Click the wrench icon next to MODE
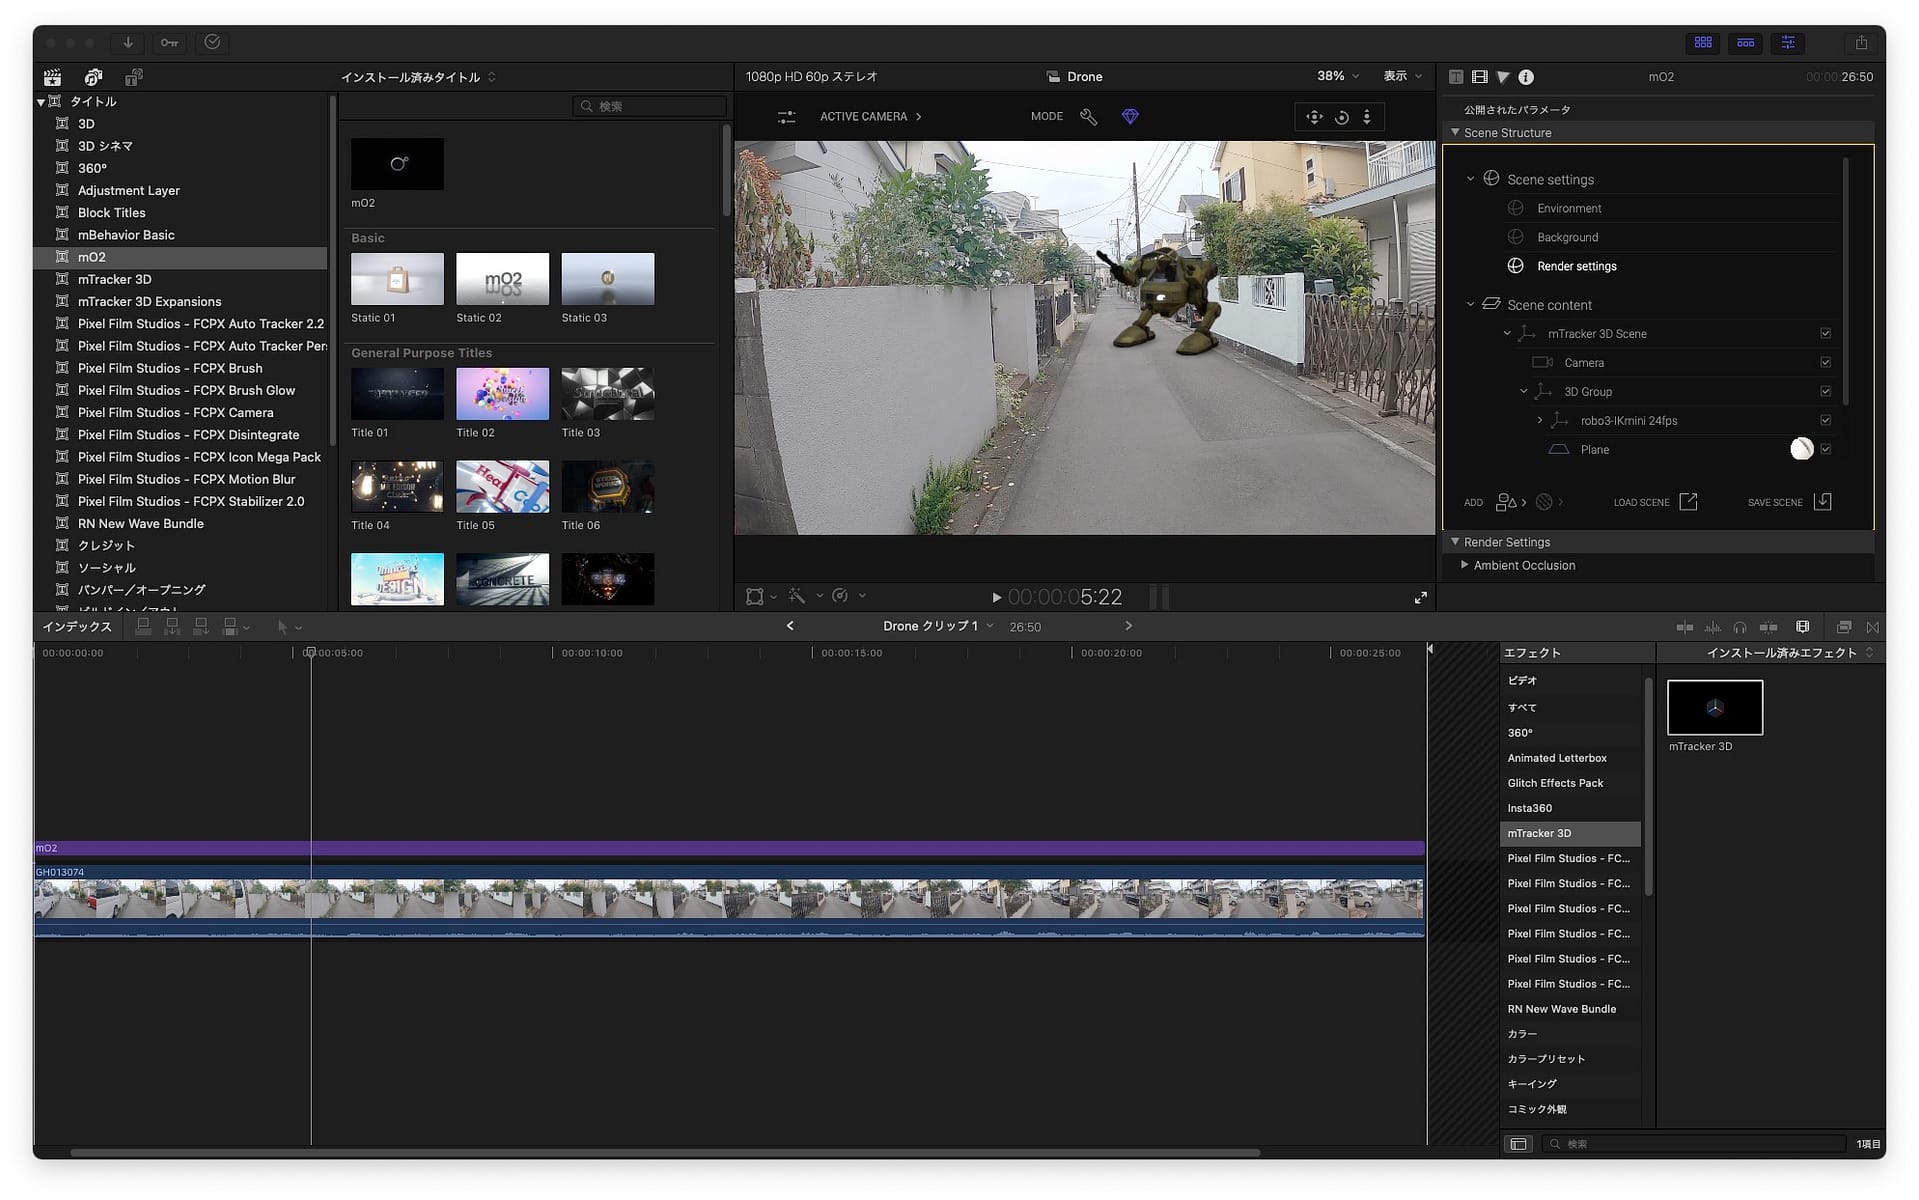This screenshot has height=1200, width=1919. (1088, 117)
